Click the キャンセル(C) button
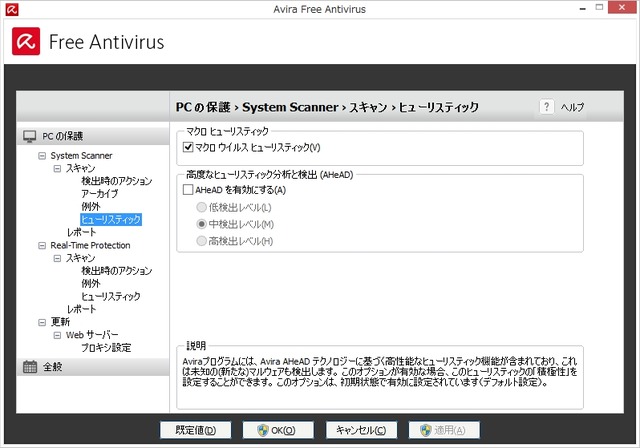This screenshot has width=640, height=448. 361,430
